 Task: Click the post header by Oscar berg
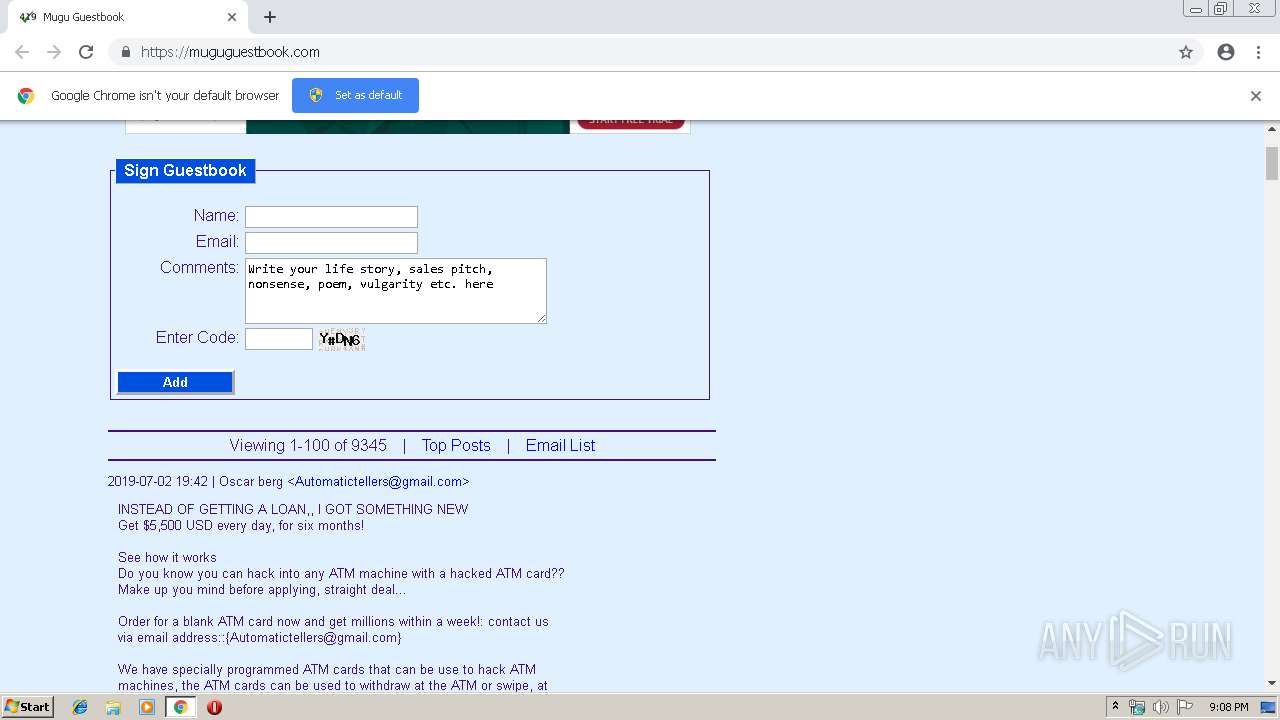click(288, 481)
